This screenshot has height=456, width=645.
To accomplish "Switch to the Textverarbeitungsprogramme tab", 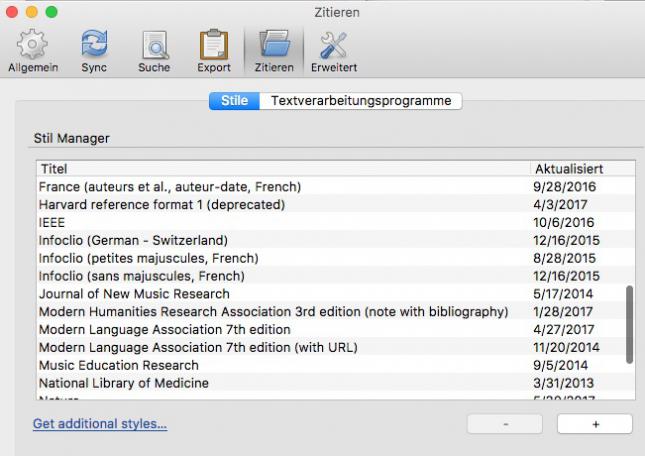I will coord(360,101).
